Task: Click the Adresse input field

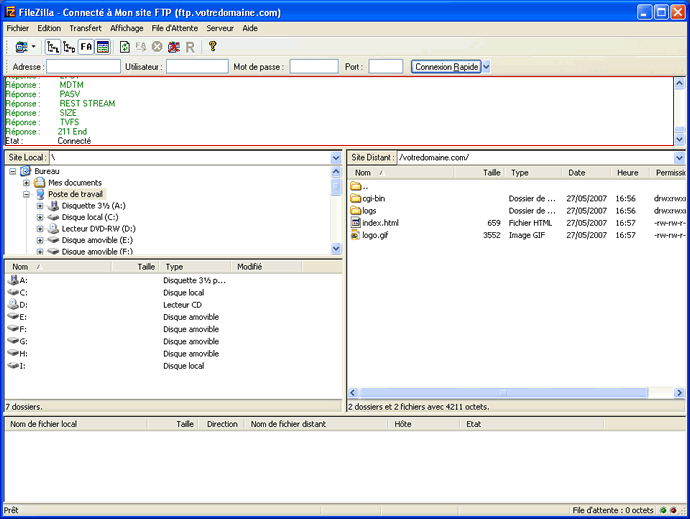Action: coord(83,67)
